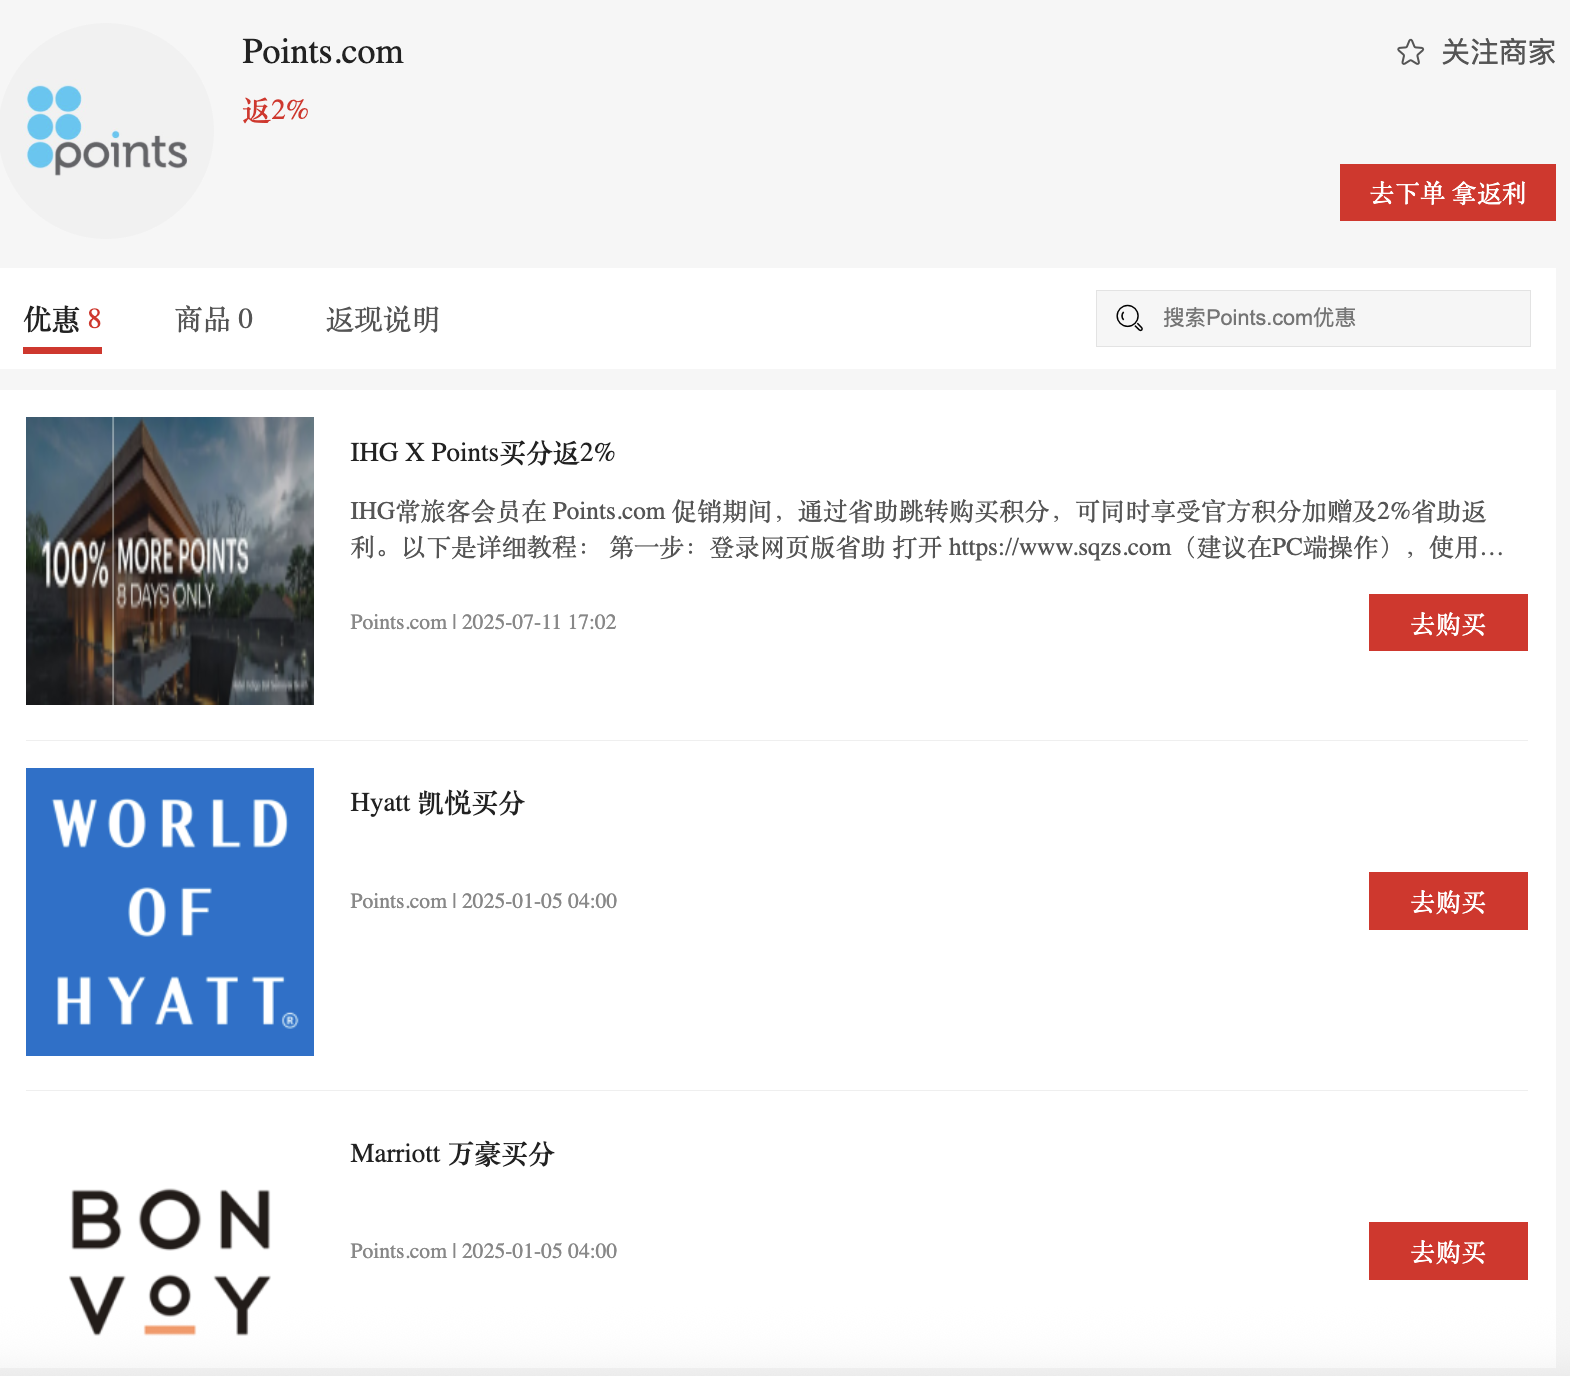This screenshot has width=1570, height=1376.
Task: Open the 返现说明 tab
Action: [383, 320]
